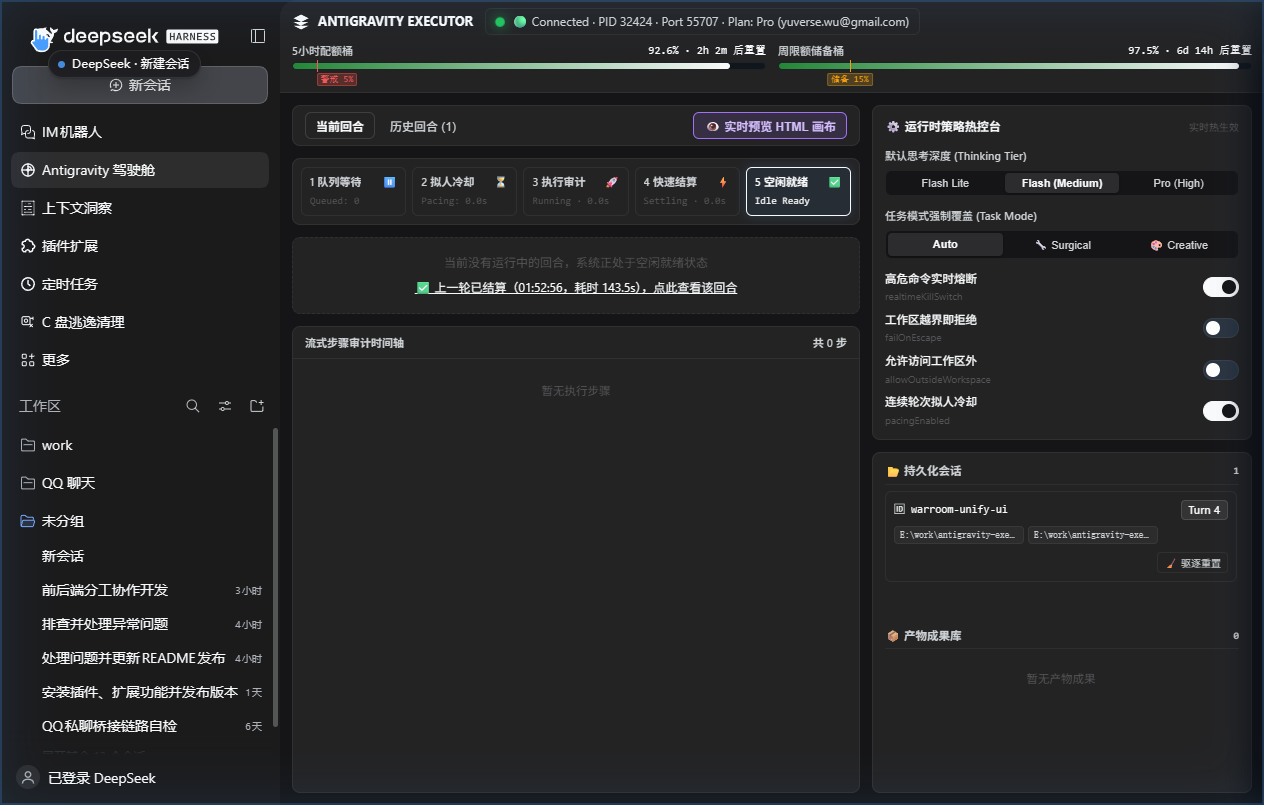Select stage 2 拟人冷却 card
Screen dimensions: 1264x805
pos(464,191)
